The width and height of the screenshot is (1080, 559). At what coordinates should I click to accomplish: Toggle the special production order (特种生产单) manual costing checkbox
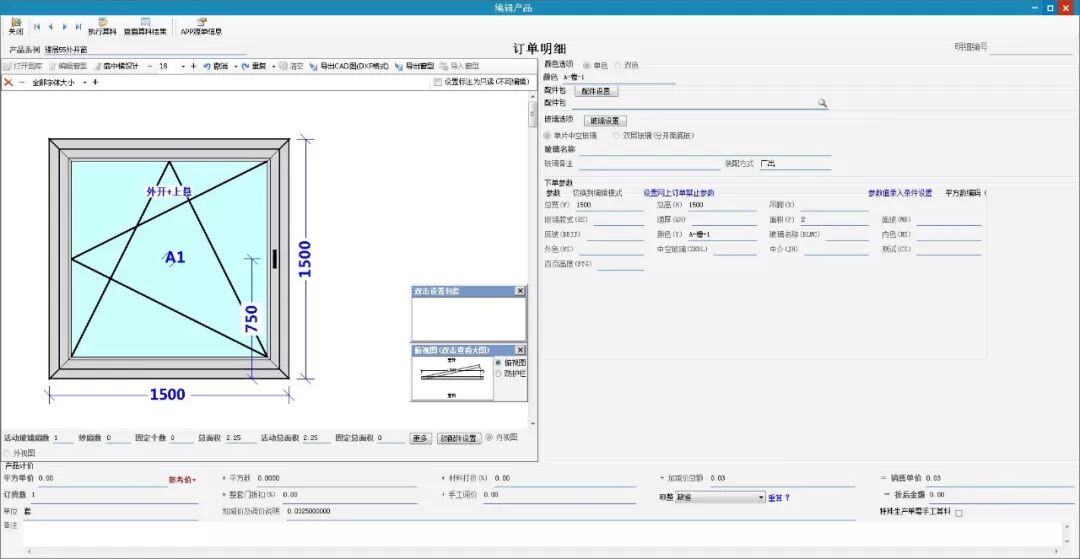(x=959, y=513)
